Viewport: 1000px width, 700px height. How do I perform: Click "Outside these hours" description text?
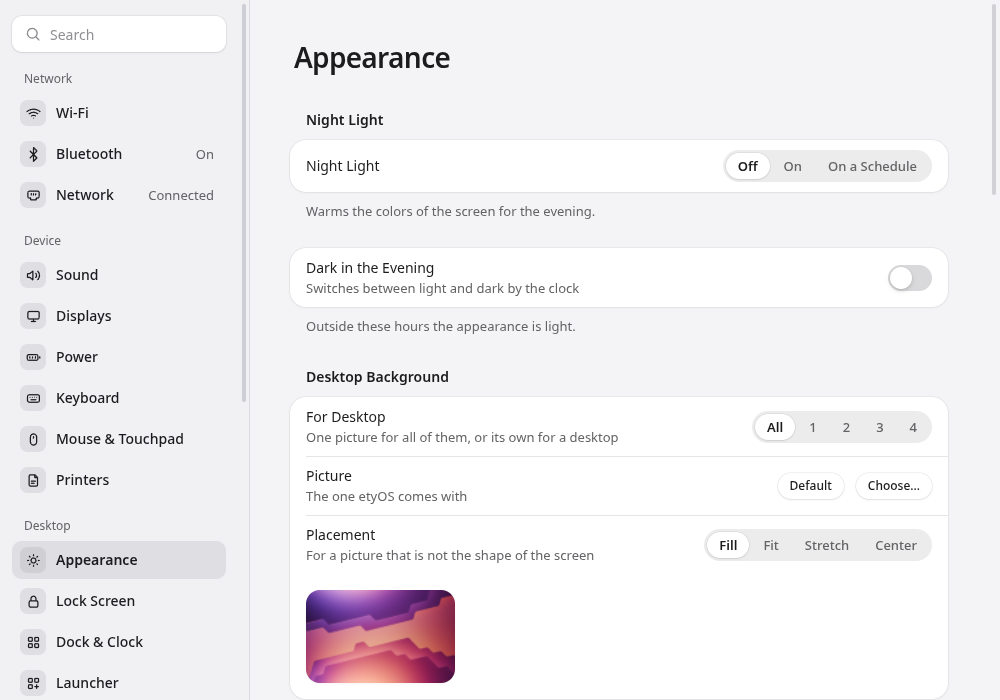(441, 326)
